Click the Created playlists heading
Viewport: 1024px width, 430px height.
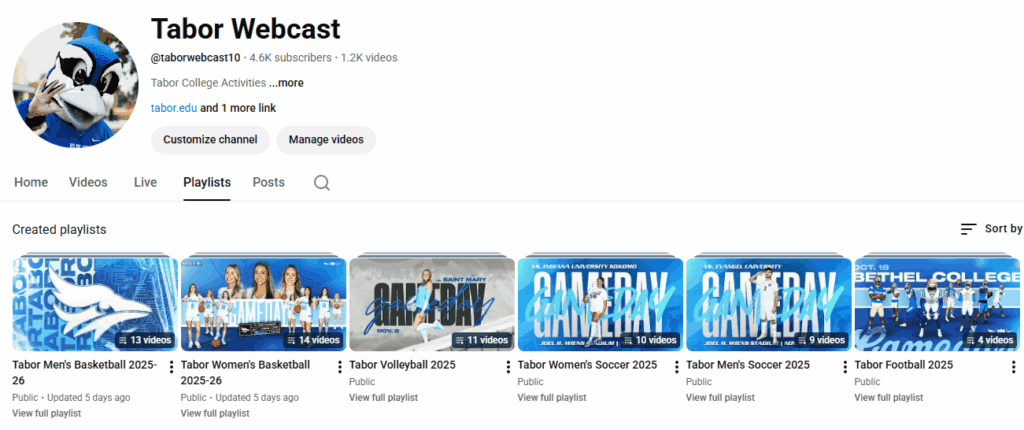[x=59, y=229]
